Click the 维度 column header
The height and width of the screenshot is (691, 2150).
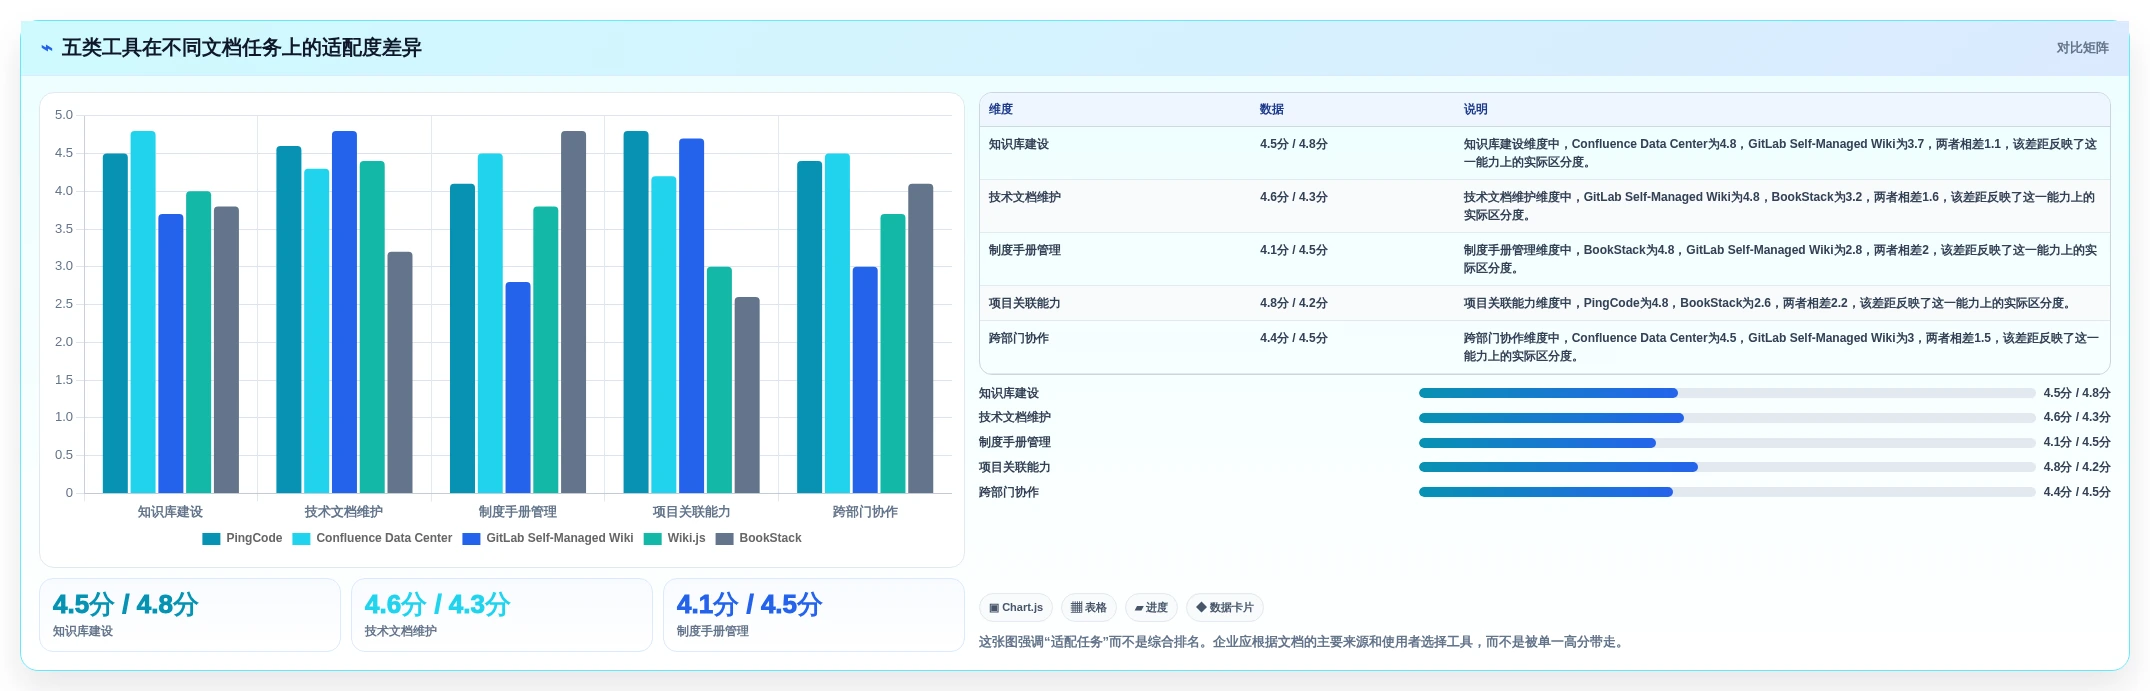pyautogui.click(x=1001, y=109)
